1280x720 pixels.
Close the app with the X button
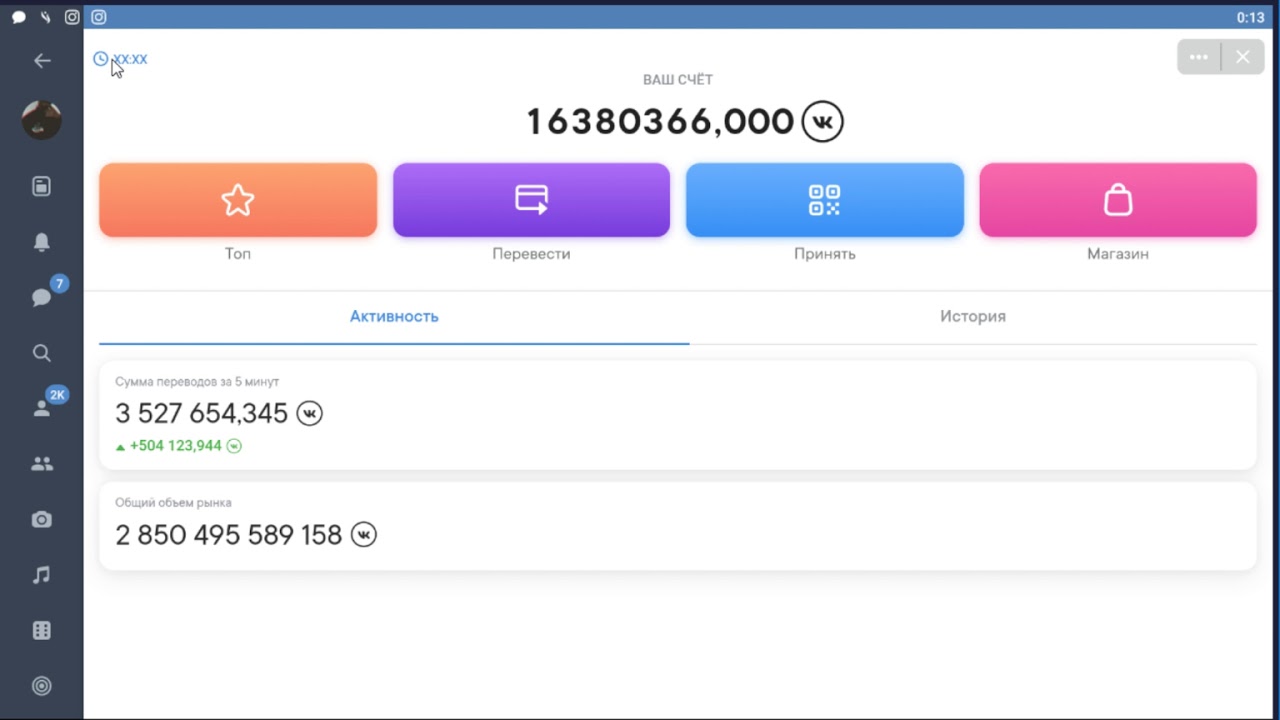1242,57
